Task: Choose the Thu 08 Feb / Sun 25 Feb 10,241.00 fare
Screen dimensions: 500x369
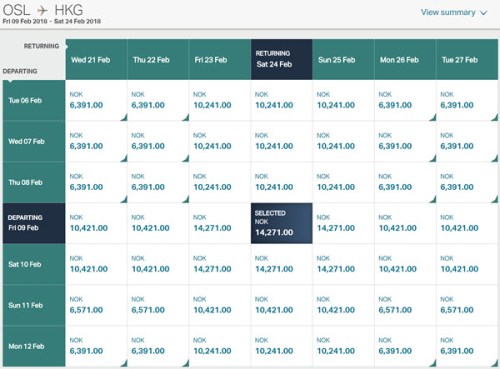Action: [x=343, y=182]
